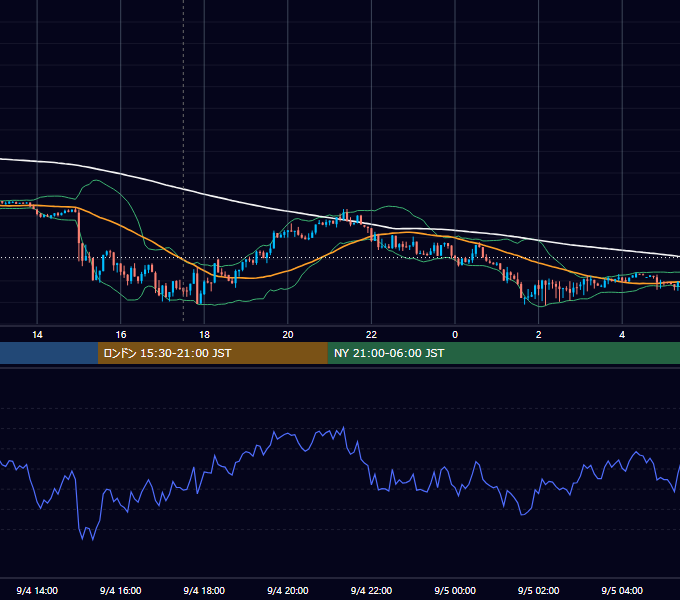Select the NY 21:00-06:00 JST session bar

pyautogui.click(x=503, y=353)
